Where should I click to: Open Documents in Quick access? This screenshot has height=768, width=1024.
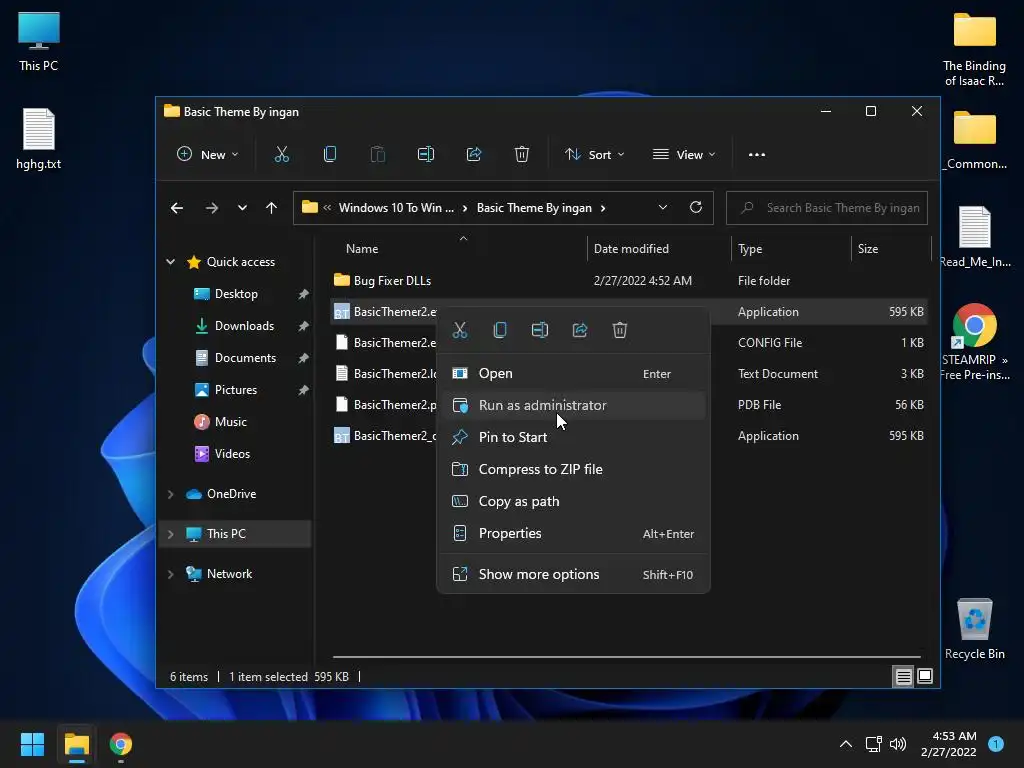coord(246,358)
